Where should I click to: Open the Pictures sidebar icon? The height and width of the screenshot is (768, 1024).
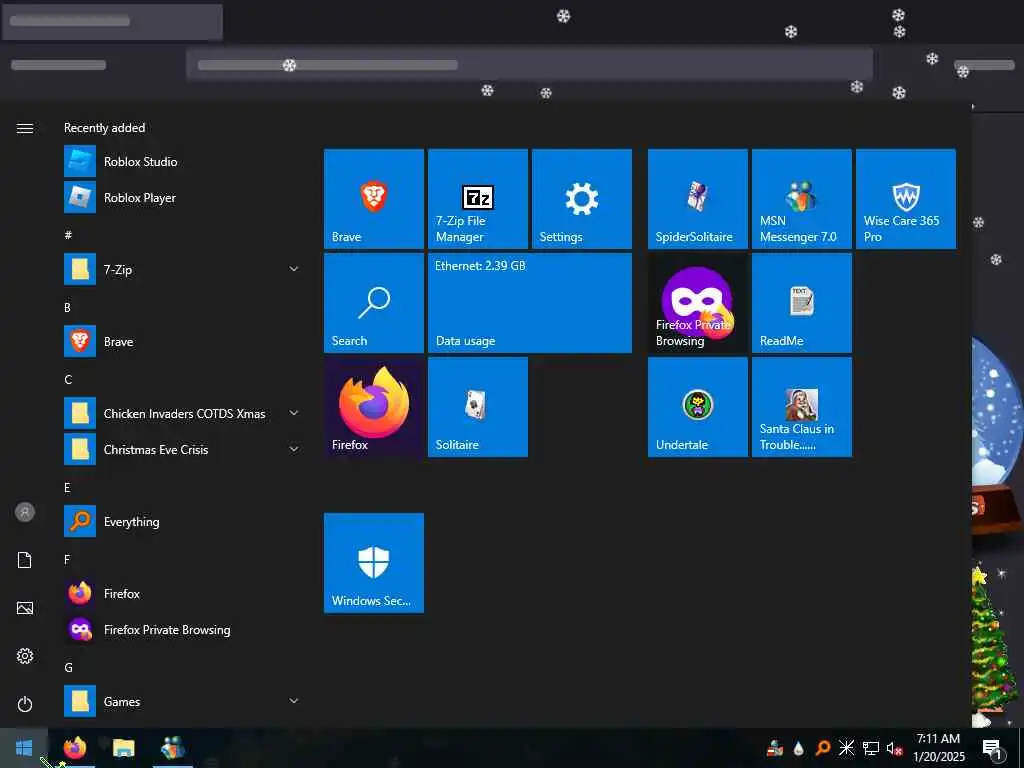pyautogui.click(x=25, y=608)
